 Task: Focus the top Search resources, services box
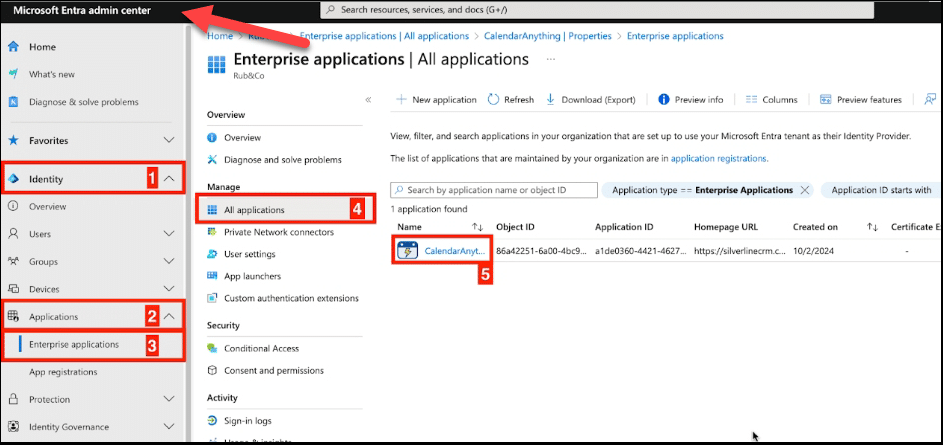(597, 10)
